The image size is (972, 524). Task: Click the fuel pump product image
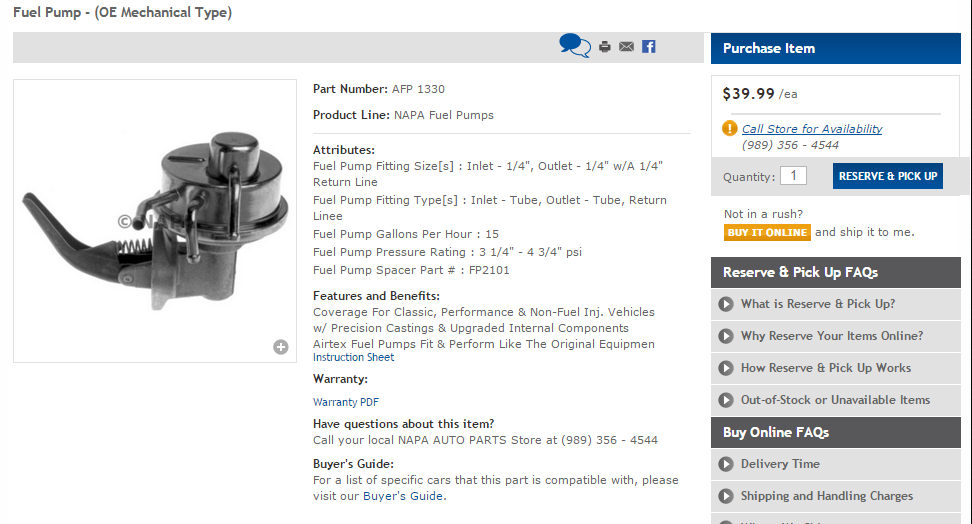coord(155,221)
